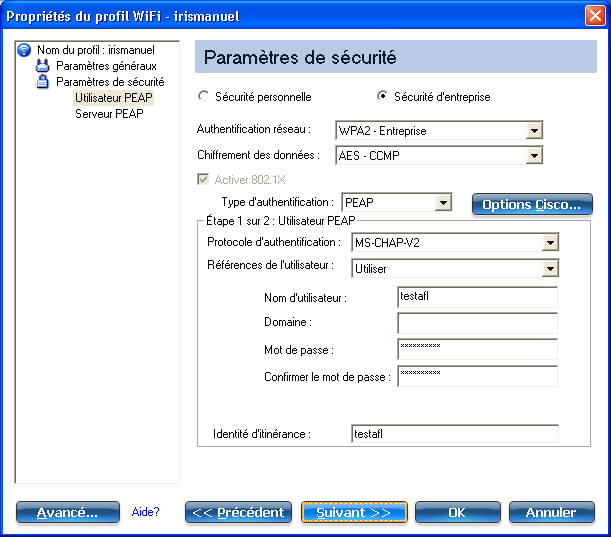The width and height of the screenshot is (611, 537).
Task: Open Paramètres de sécurité in the tree
Action: click(x=110, y=82)
